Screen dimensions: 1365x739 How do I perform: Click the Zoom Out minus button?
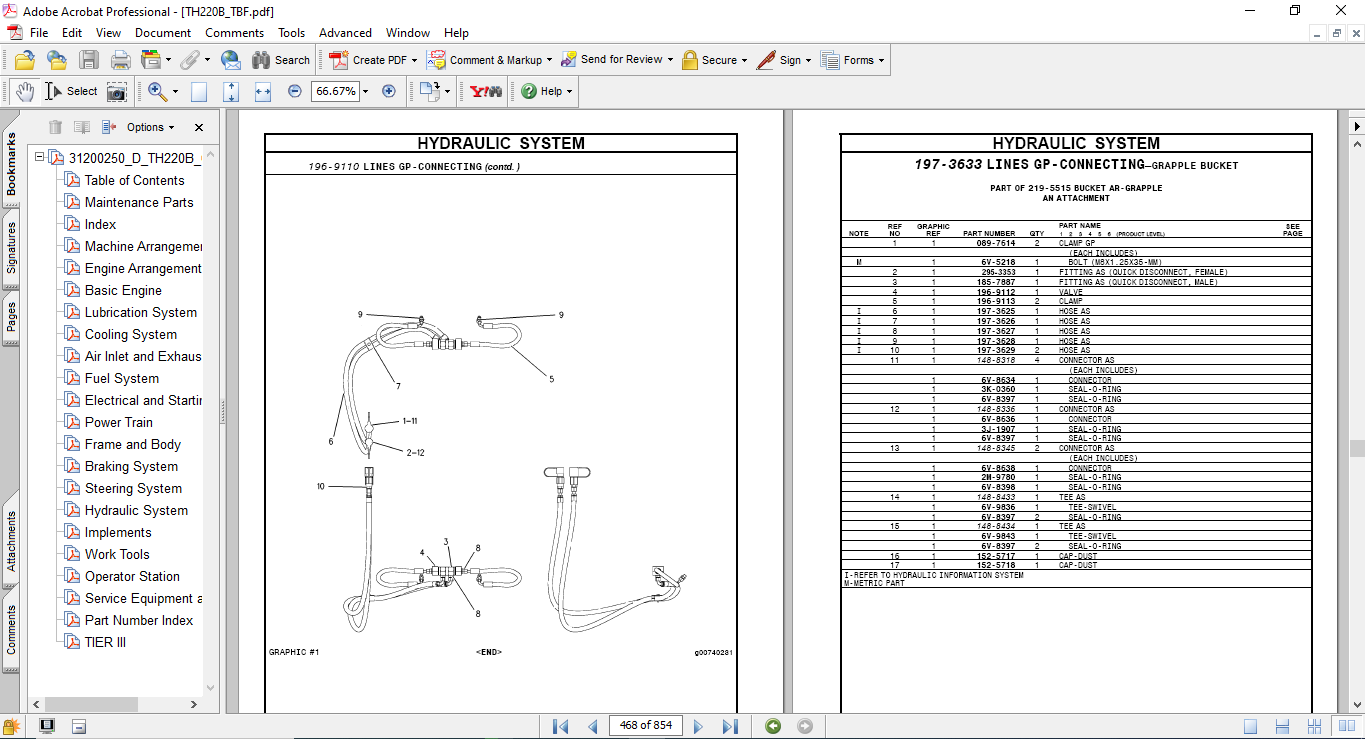point(294,91)
